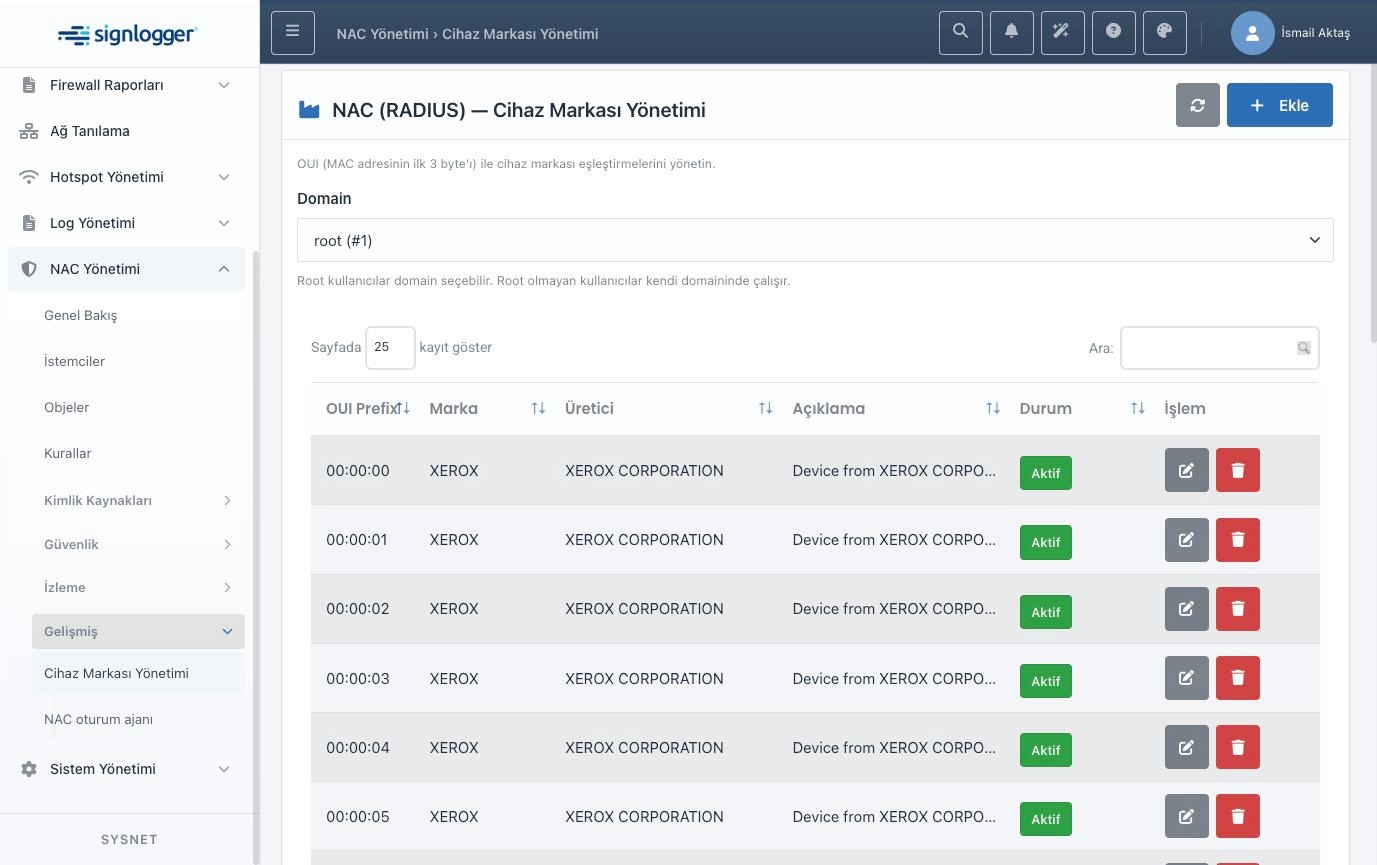Screen dimensions: 1377x865
Task: Click İsmail Aktaş username
Action: coord(1315,33)
